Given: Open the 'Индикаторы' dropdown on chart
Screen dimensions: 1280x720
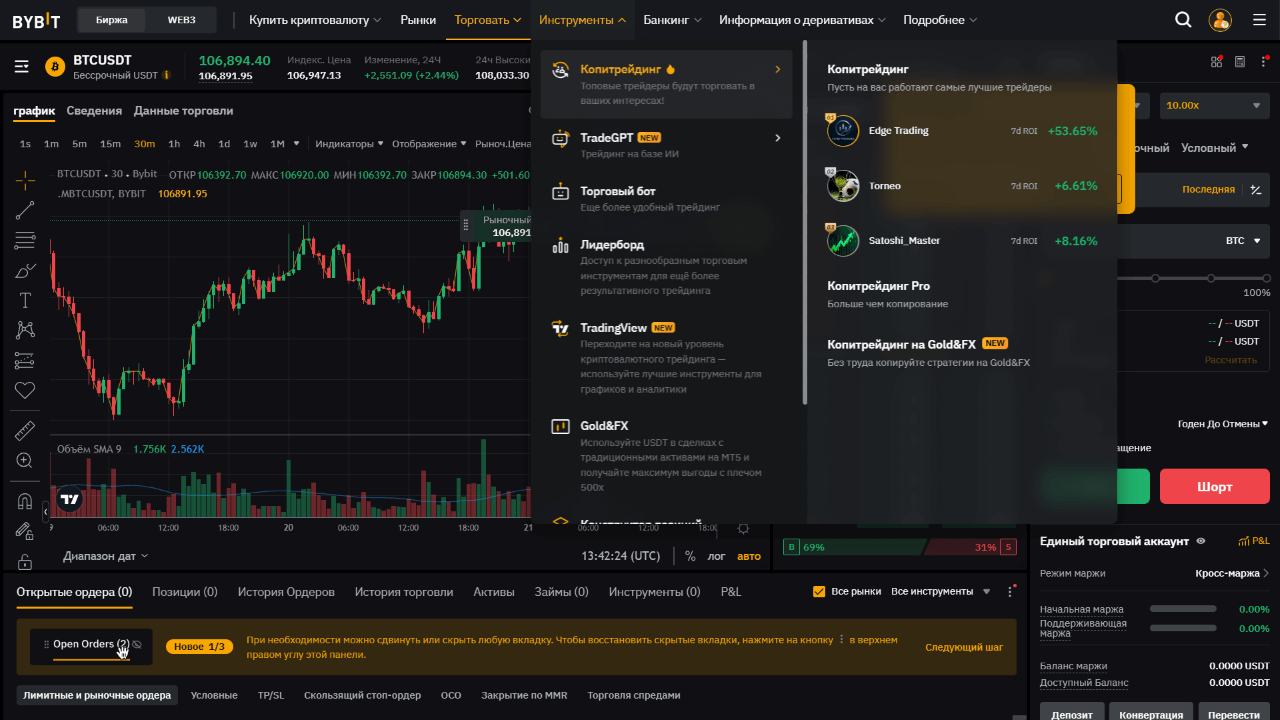Looking at the screenshot, I should click(x=349, y=144).
